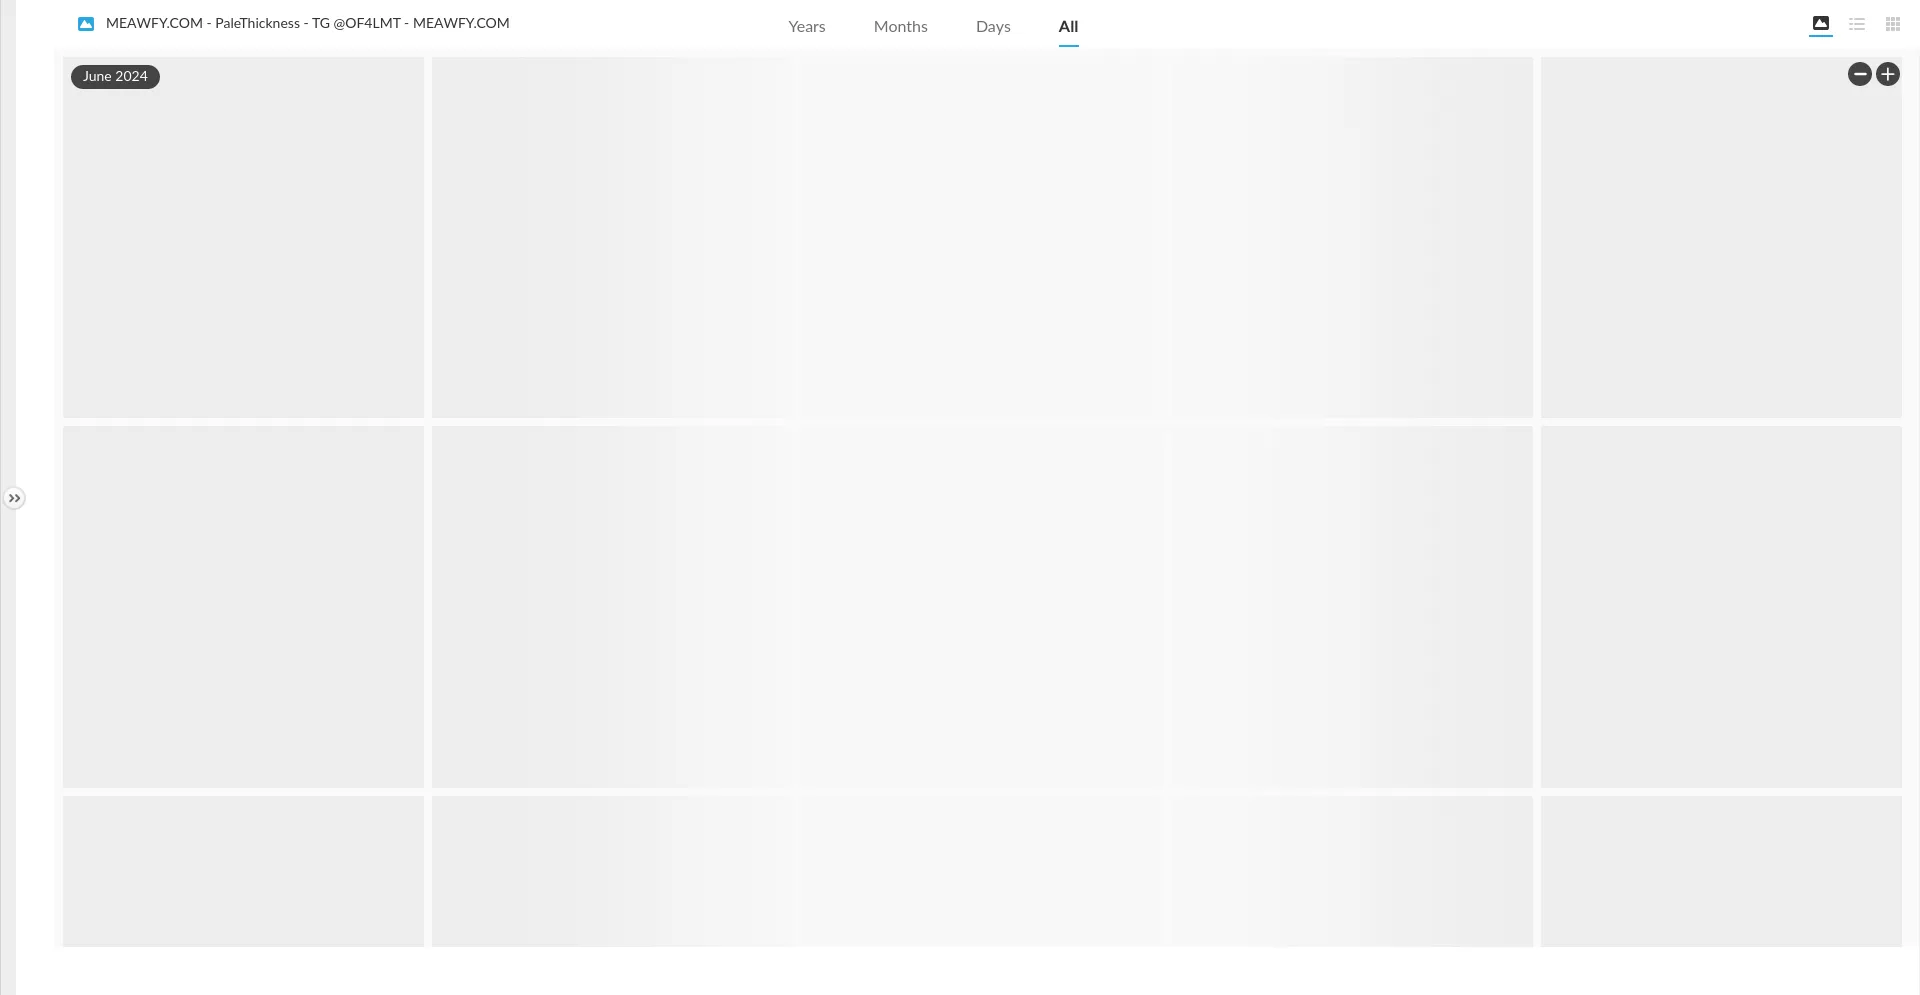Click the June 2024 date badge
The image size is (1920, 995).
coord(115,77)
